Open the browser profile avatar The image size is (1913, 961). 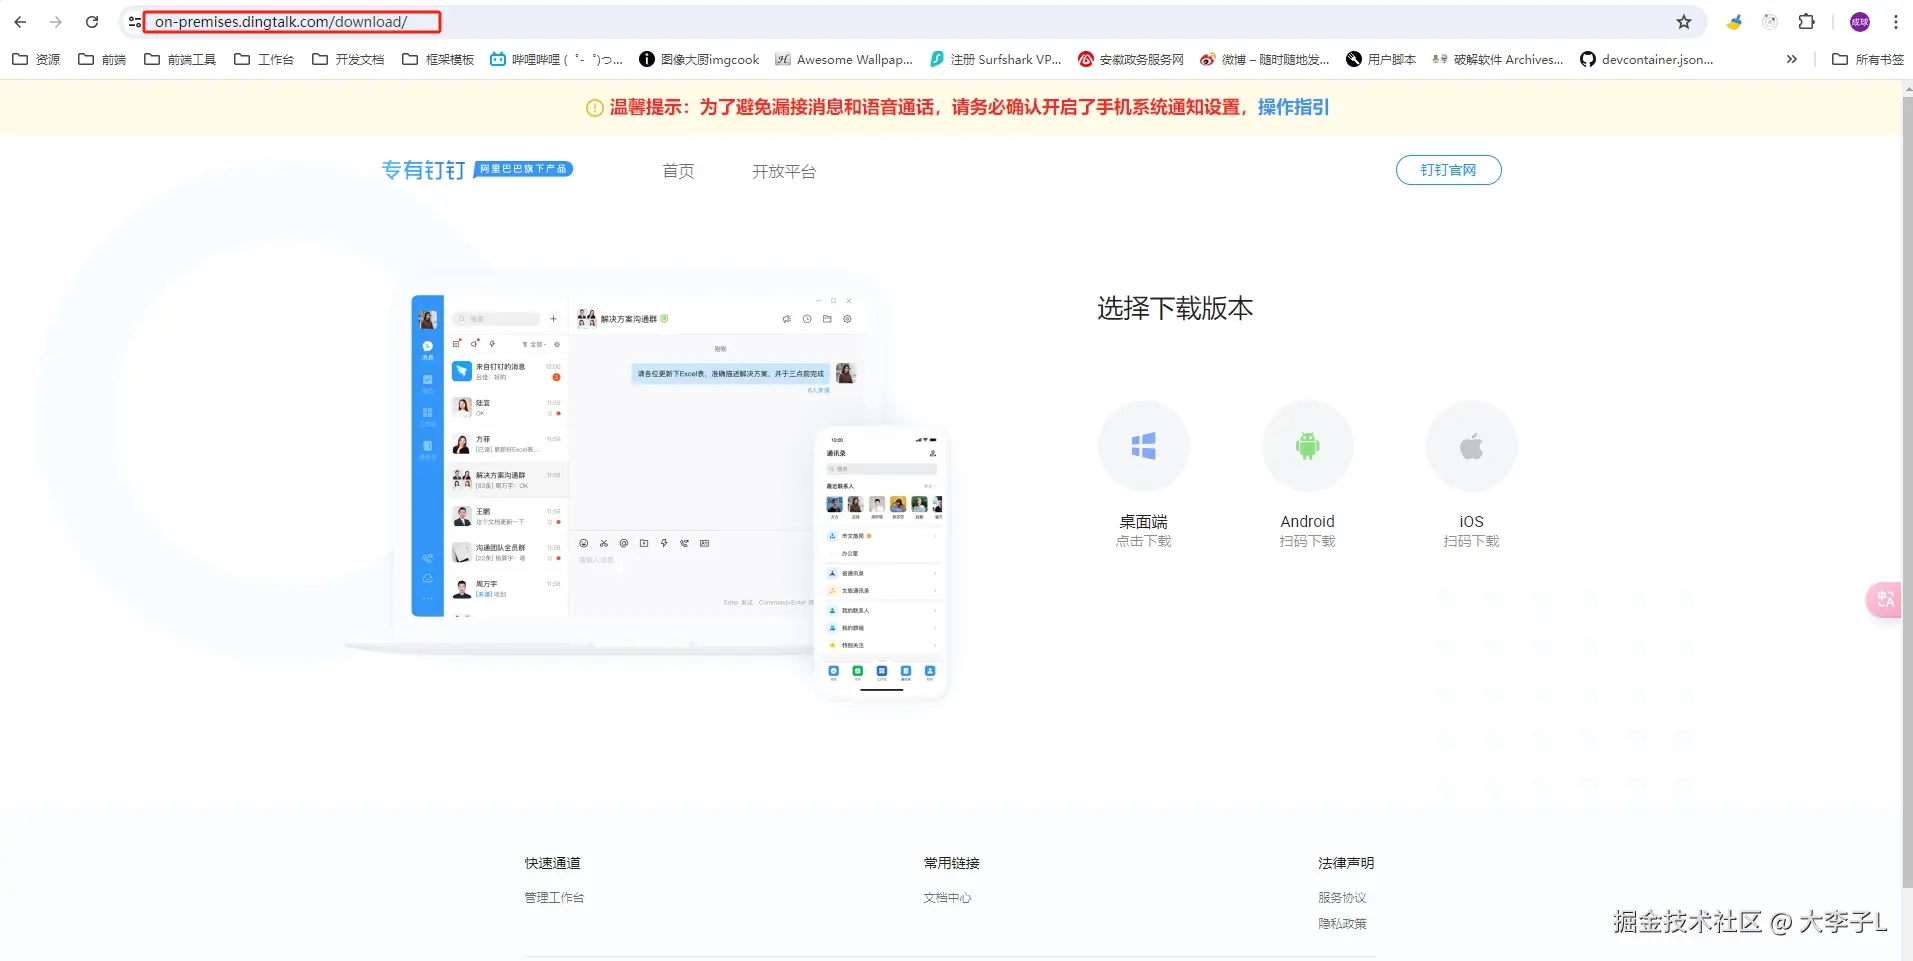tap(1859, 21)
